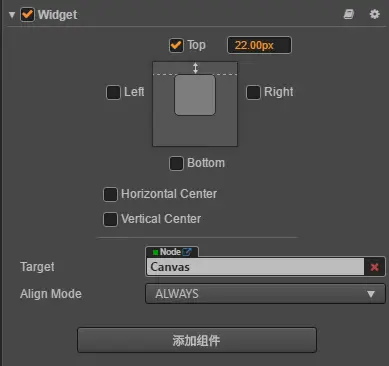The height and width of the screenshot is (366, 389).
Task: Open the Widget component help documentation icon
Action: 349,14
